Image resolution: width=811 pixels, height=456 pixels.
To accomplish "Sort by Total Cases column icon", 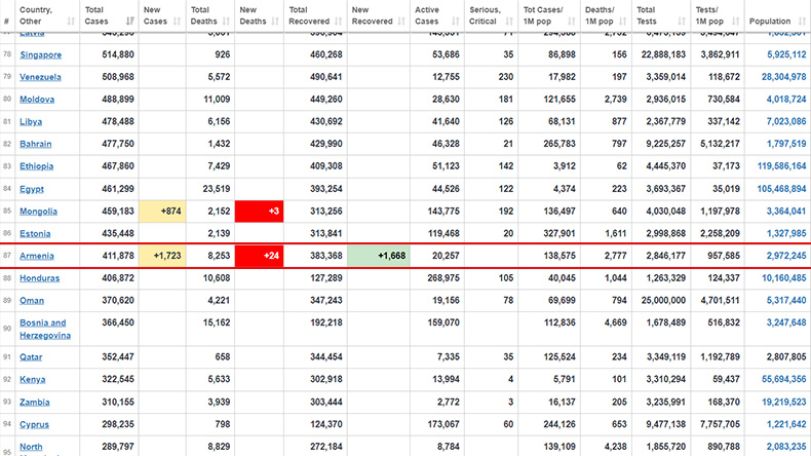I will [130, 21].
